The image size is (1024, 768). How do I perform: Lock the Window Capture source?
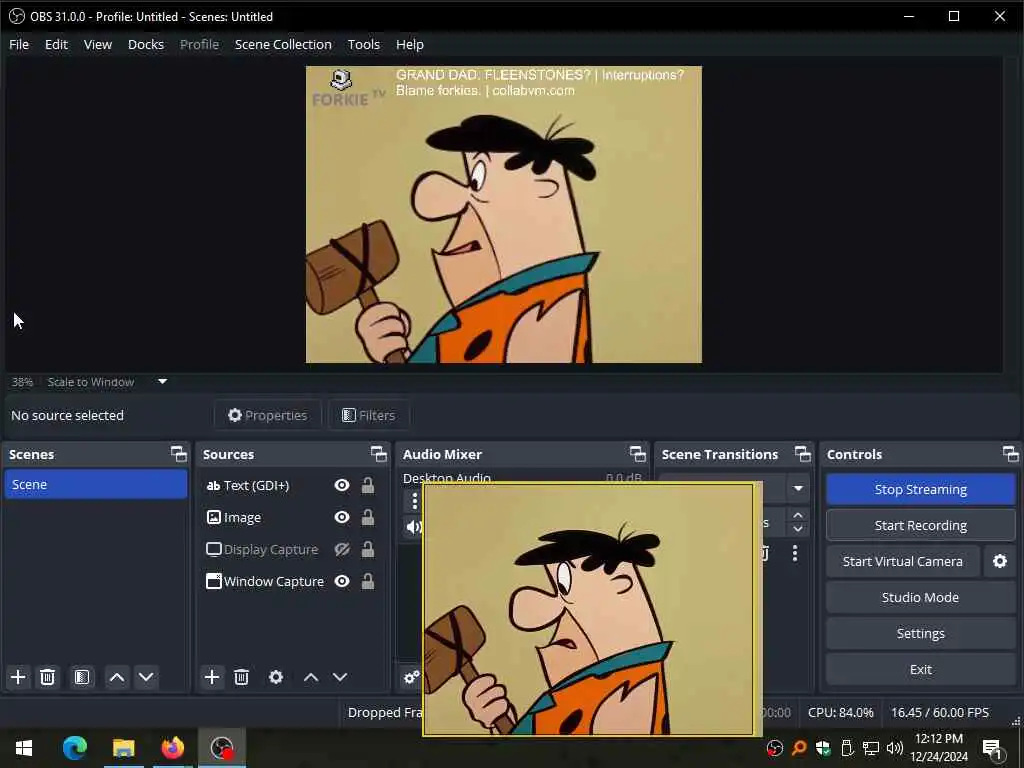(x=368, y=581)
